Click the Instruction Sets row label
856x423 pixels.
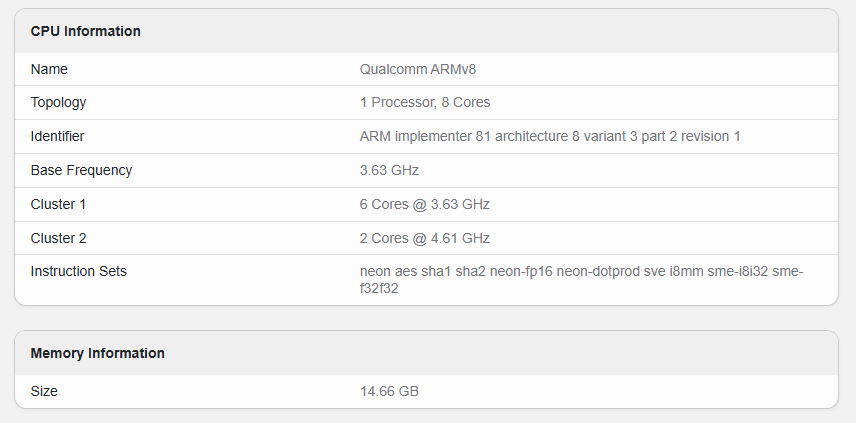click(79, 271)
